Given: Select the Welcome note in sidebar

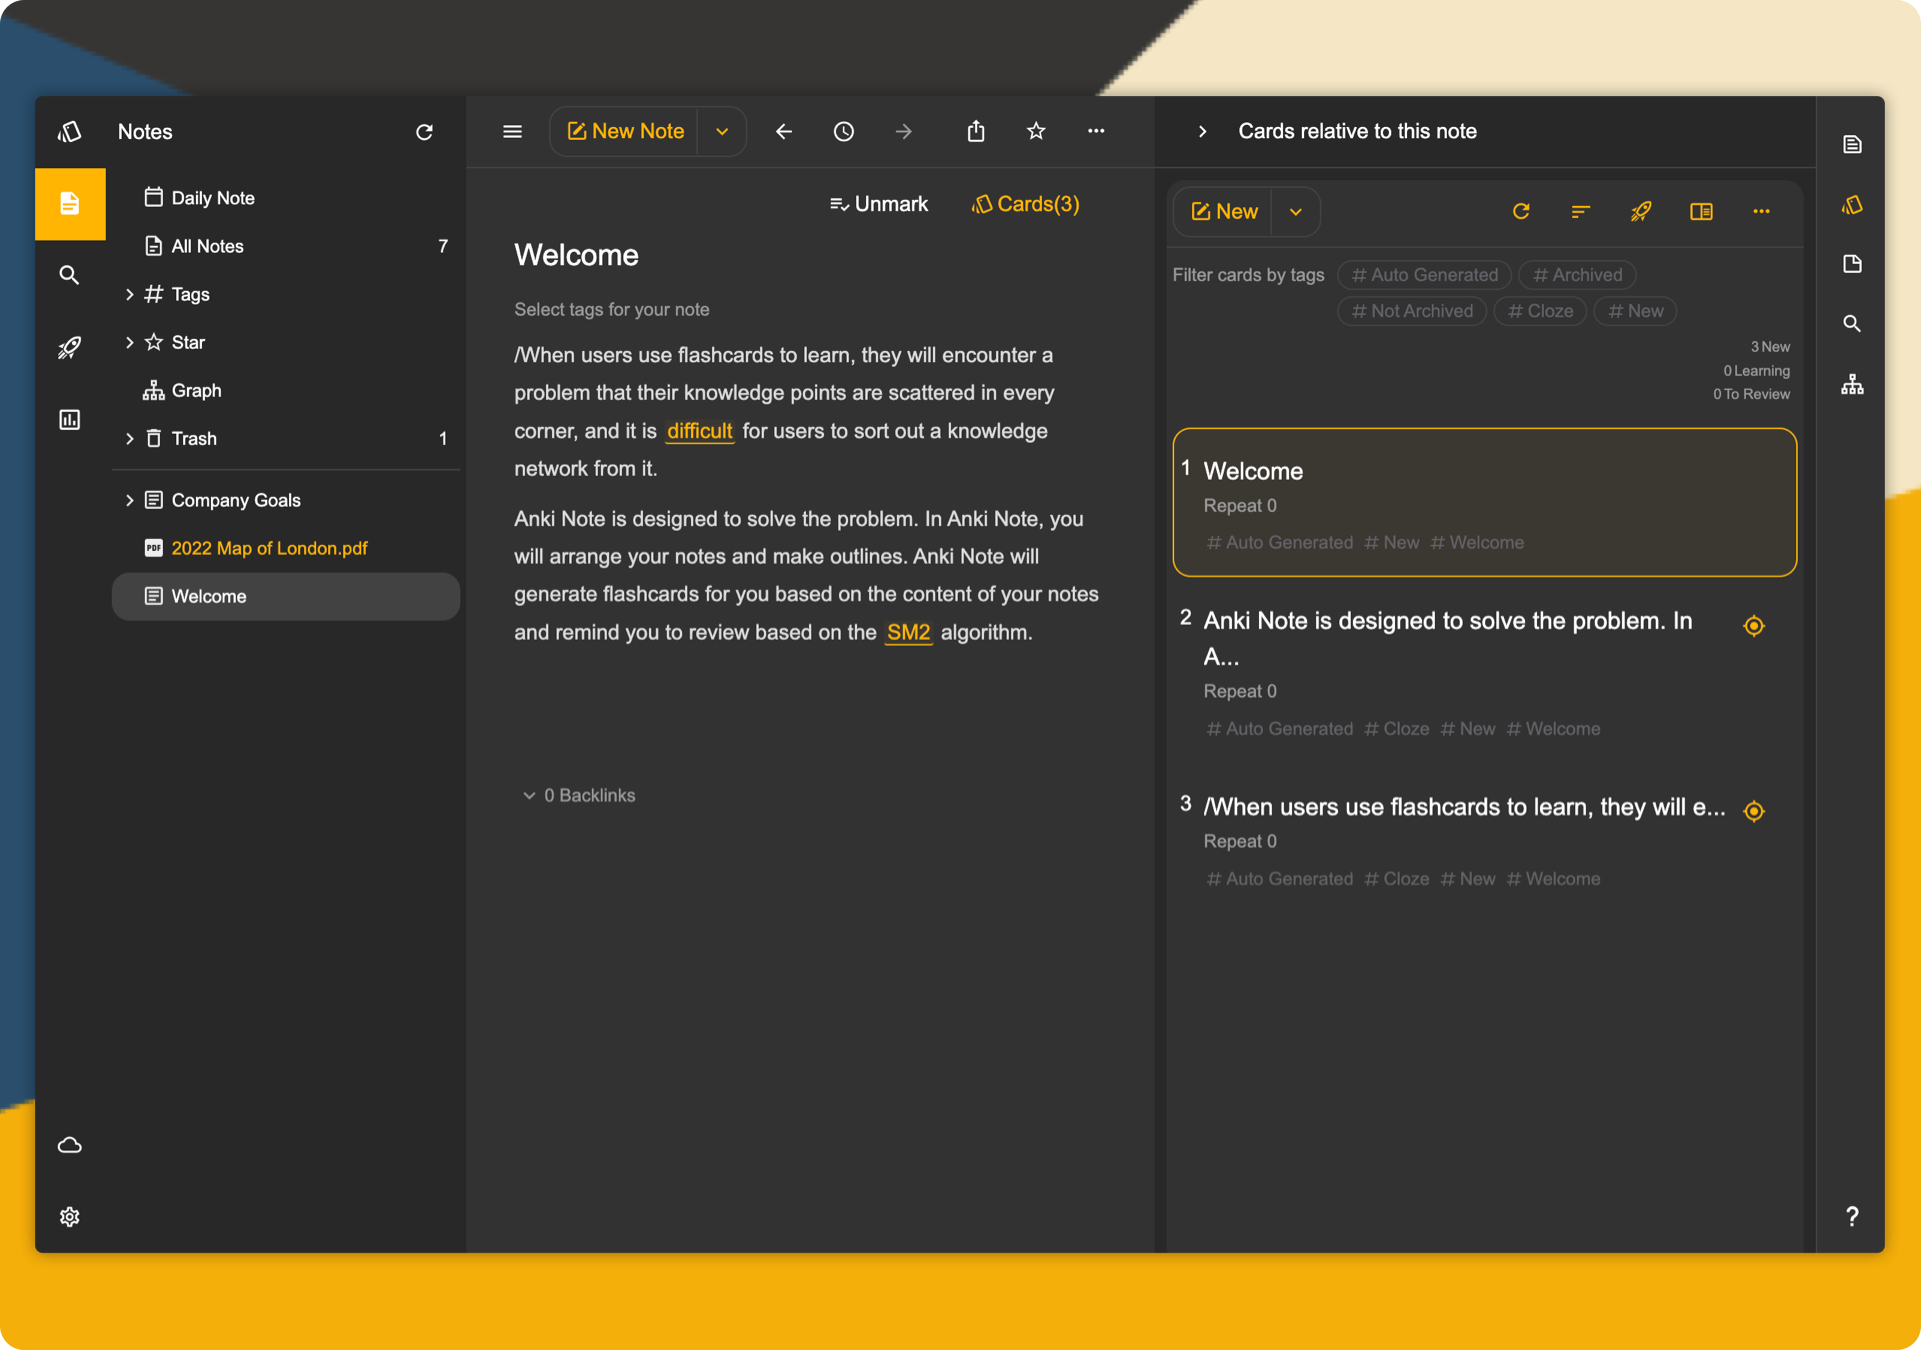Looking at the screenshot, I should [x=285, y=596].
